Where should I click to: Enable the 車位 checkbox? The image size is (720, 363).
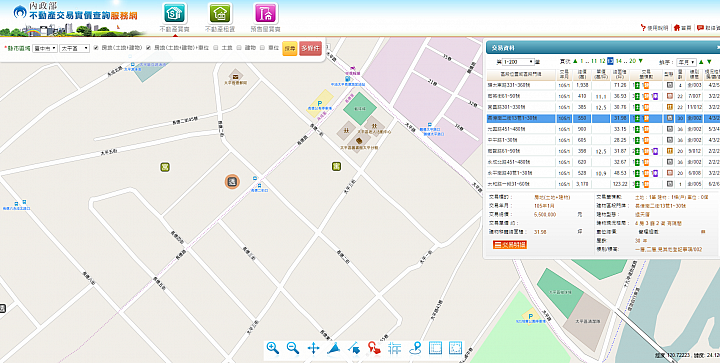pyautogui.click(x=263, y=47)
